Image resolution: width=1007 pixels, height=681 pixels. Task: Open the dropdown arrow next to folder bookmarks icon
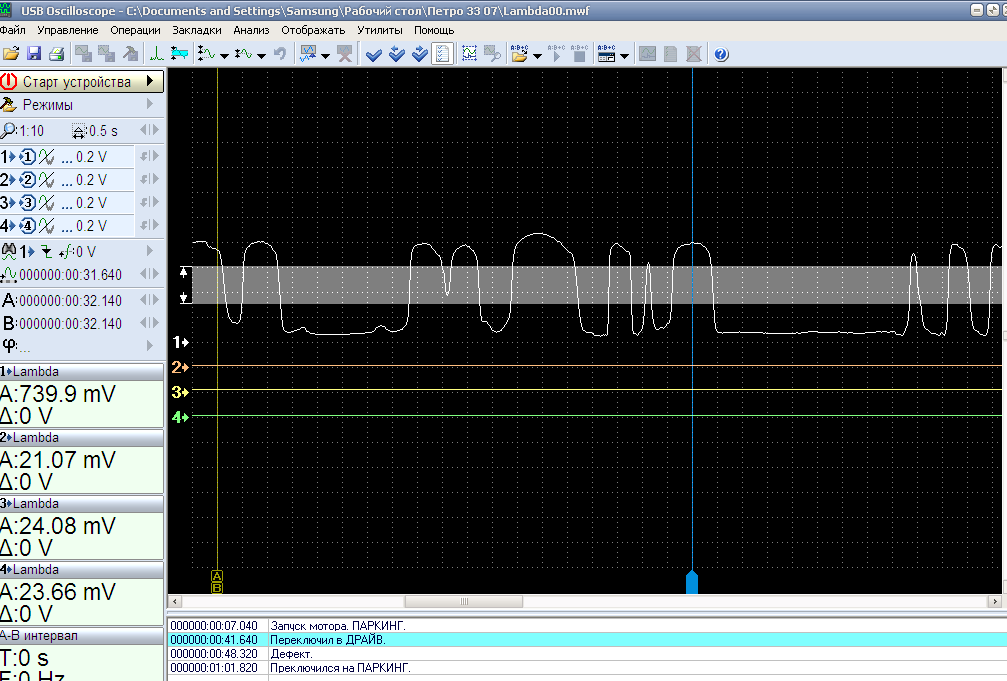click(538, 55)
